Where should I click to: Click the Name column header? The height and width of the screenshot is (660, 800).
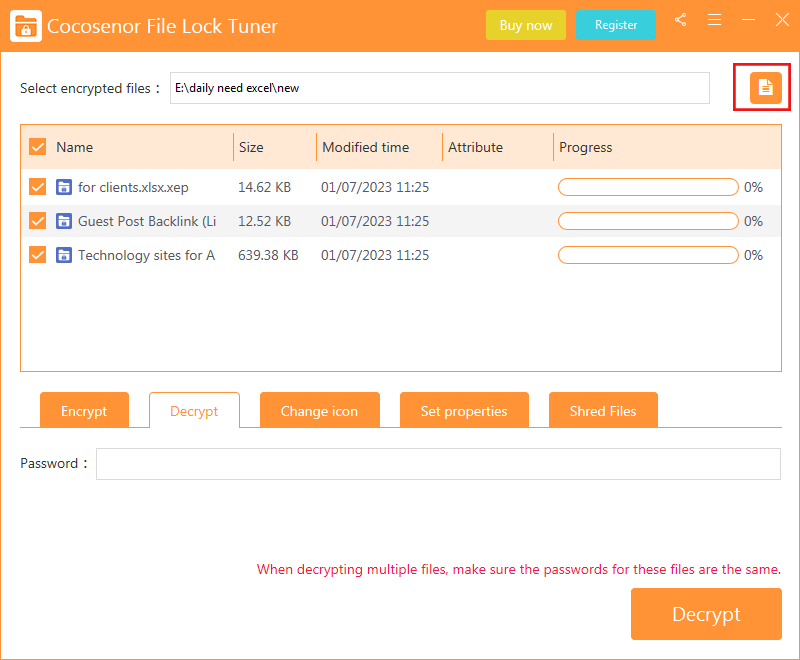[74, 147]
